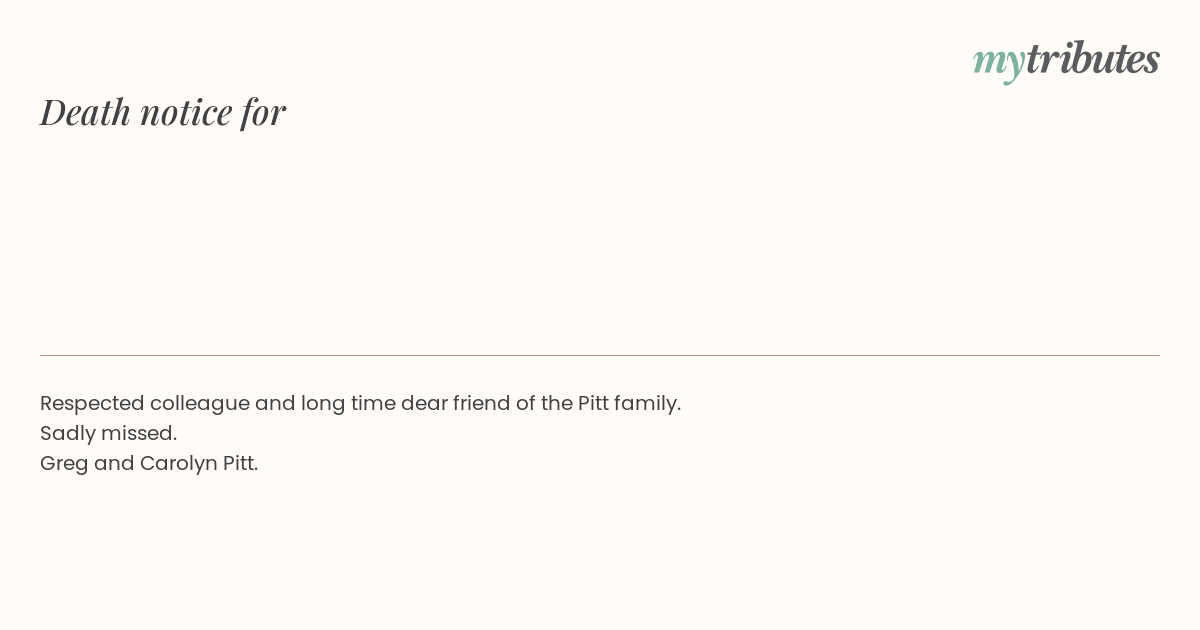This screenshot has width=1200, height=630.
Task: Click the "Respected colleague" sentence line
Action: pyautogui.click(x=360, y=404)
